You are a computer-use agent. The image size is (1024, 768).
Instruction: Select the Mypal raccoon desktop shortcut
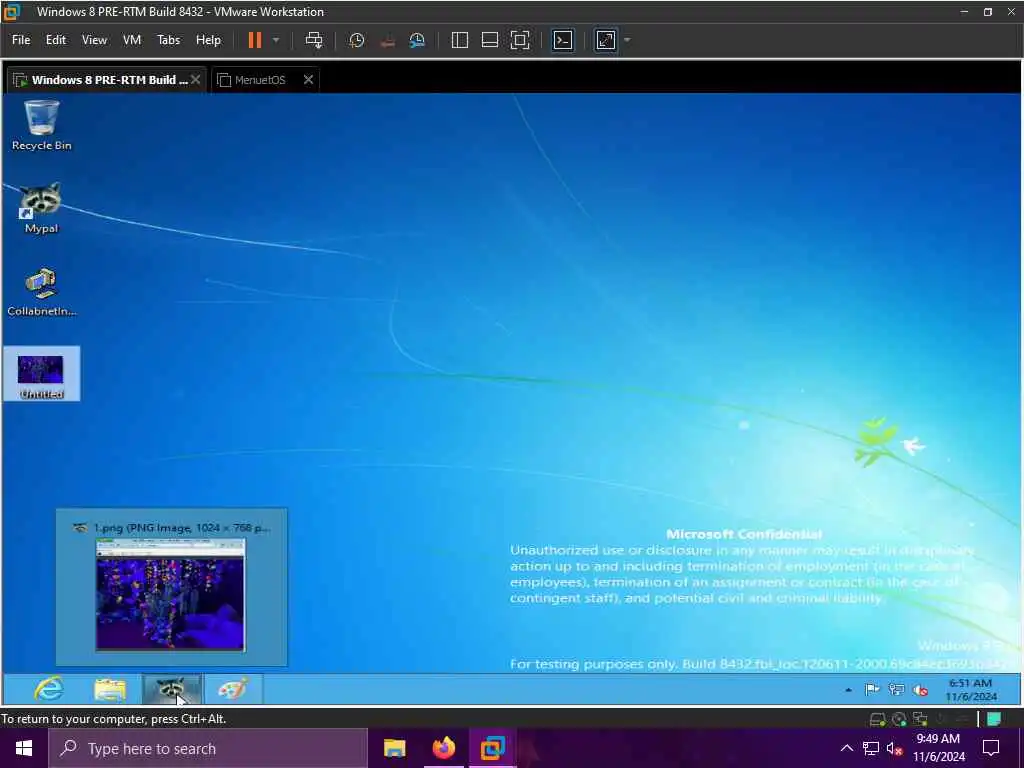(x=41, y=208)
